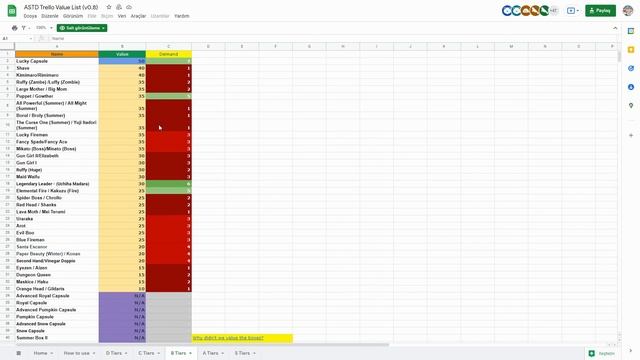Click the green Paylaş share button
Screen dimensions: 640x360
coord(600,11)
